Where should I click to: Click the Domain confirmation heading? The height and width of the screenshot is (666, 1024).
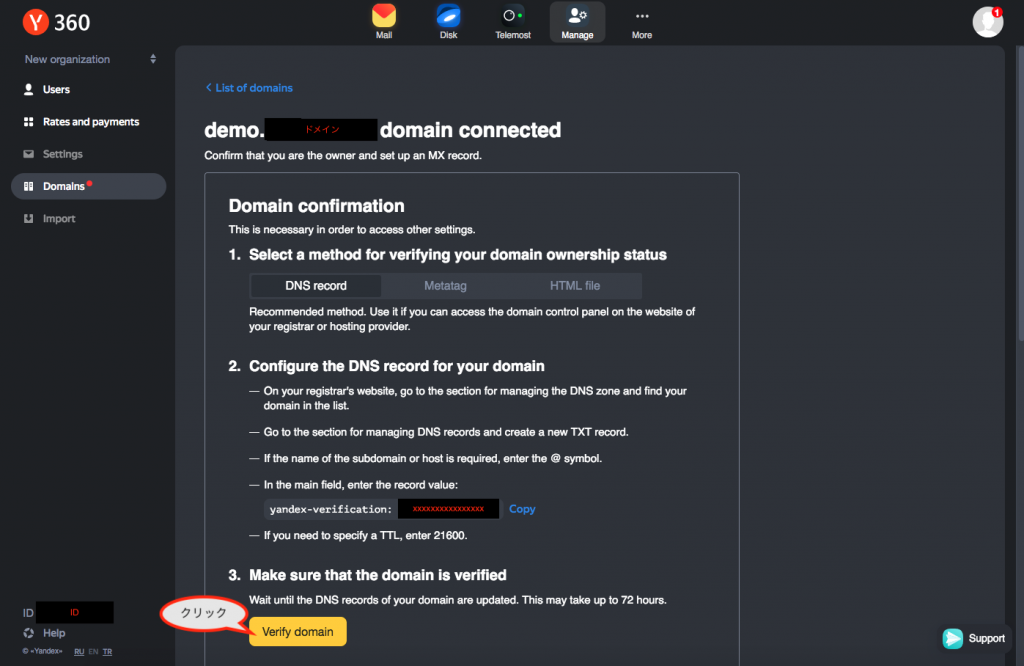(x=316, y=206)
